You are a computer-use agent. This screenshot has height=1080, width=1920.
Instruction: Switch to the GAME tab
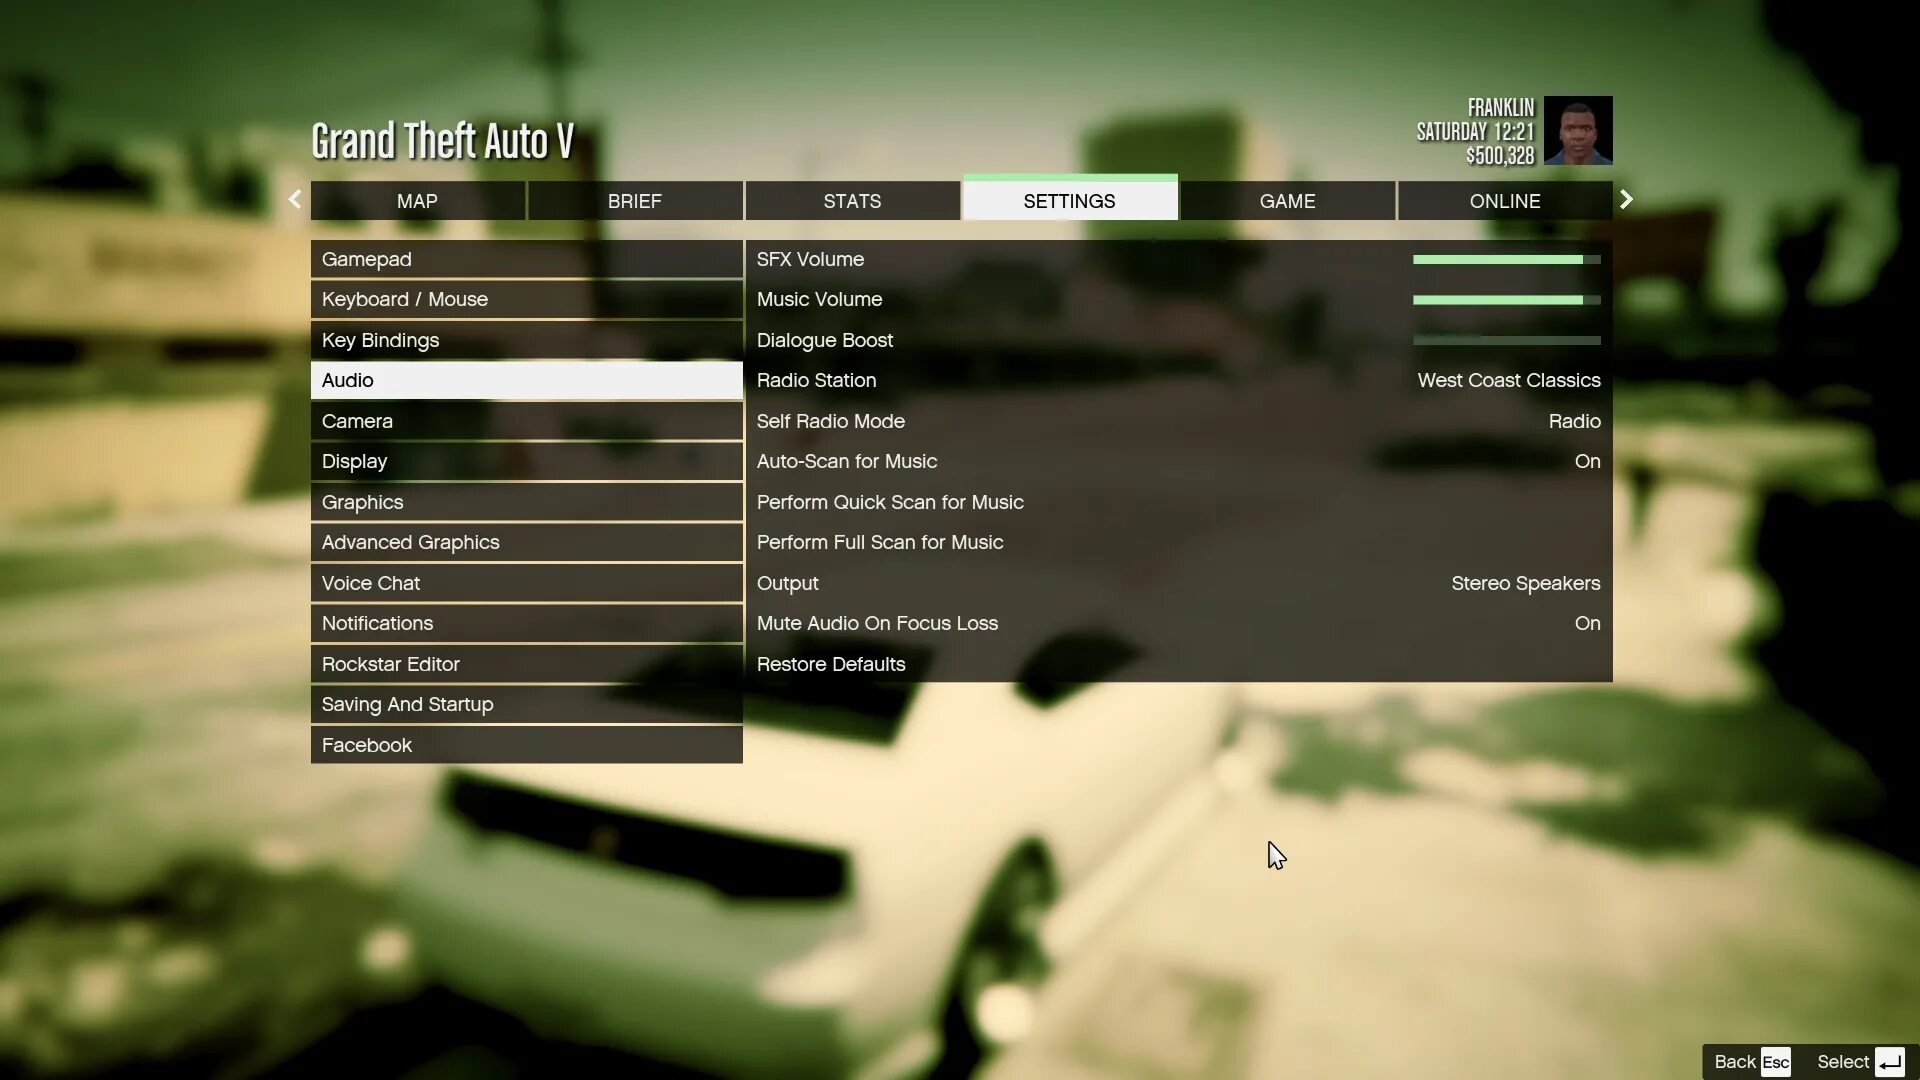(x=1287, y=200)
